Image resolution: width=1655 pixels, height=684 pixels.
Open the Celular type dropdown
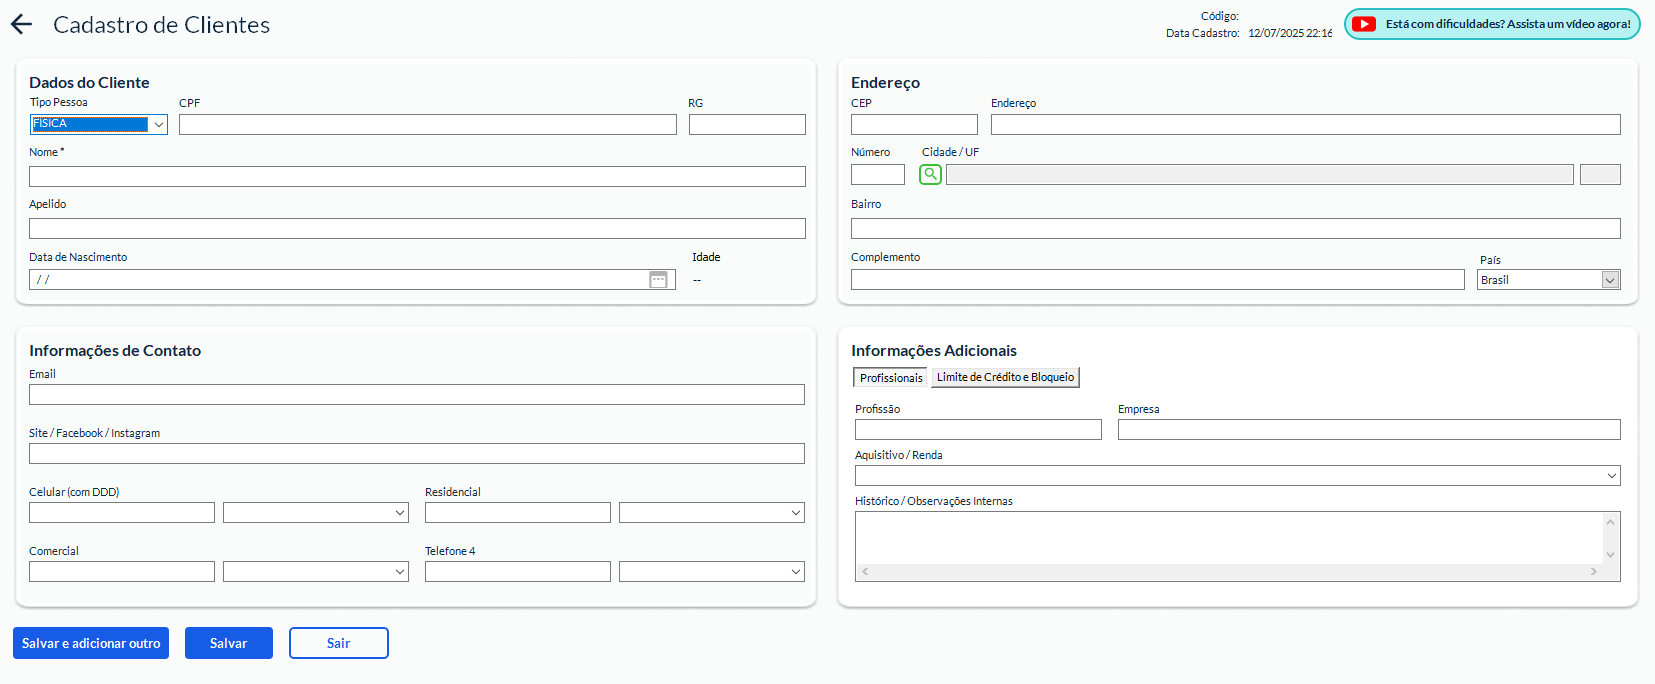point(399,513)
